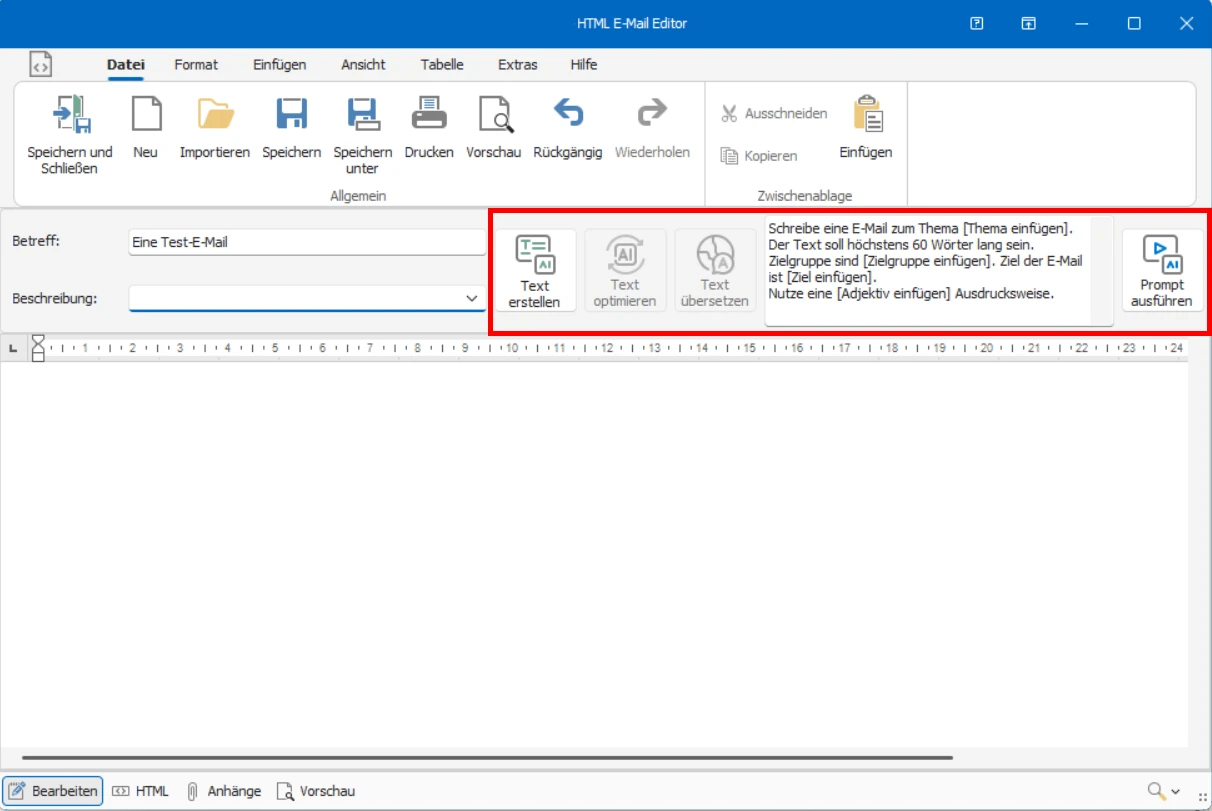Open the Hilfe ribbon tab

pyautogui.click(x=584, y=64)
